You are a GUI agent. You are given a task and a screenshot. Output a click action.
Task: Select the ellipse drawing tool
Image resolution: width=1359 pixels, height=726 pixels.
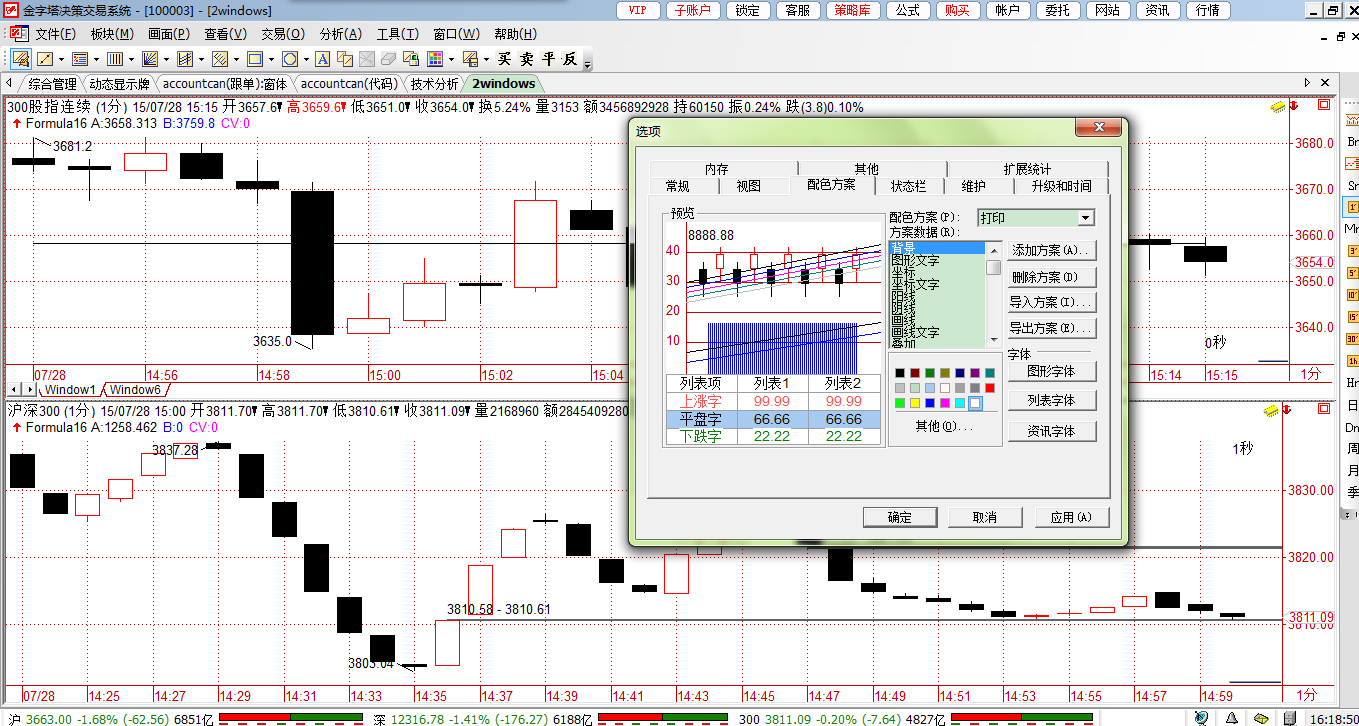pos(289,59)
